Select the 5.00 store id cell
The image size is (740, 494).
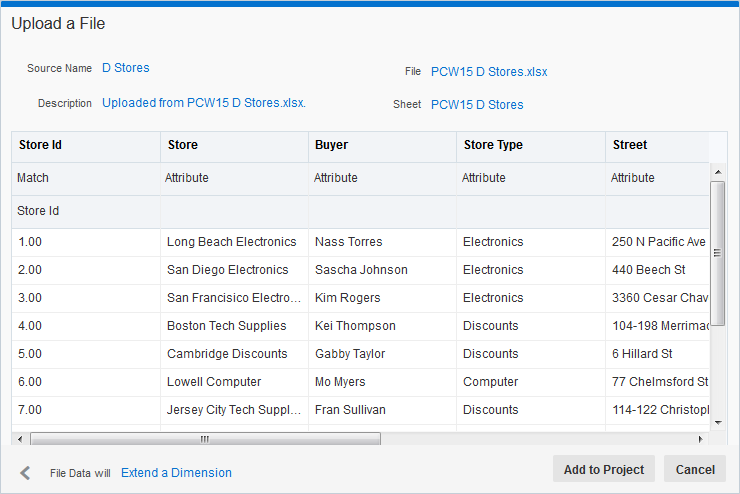(x=86, y=354)
